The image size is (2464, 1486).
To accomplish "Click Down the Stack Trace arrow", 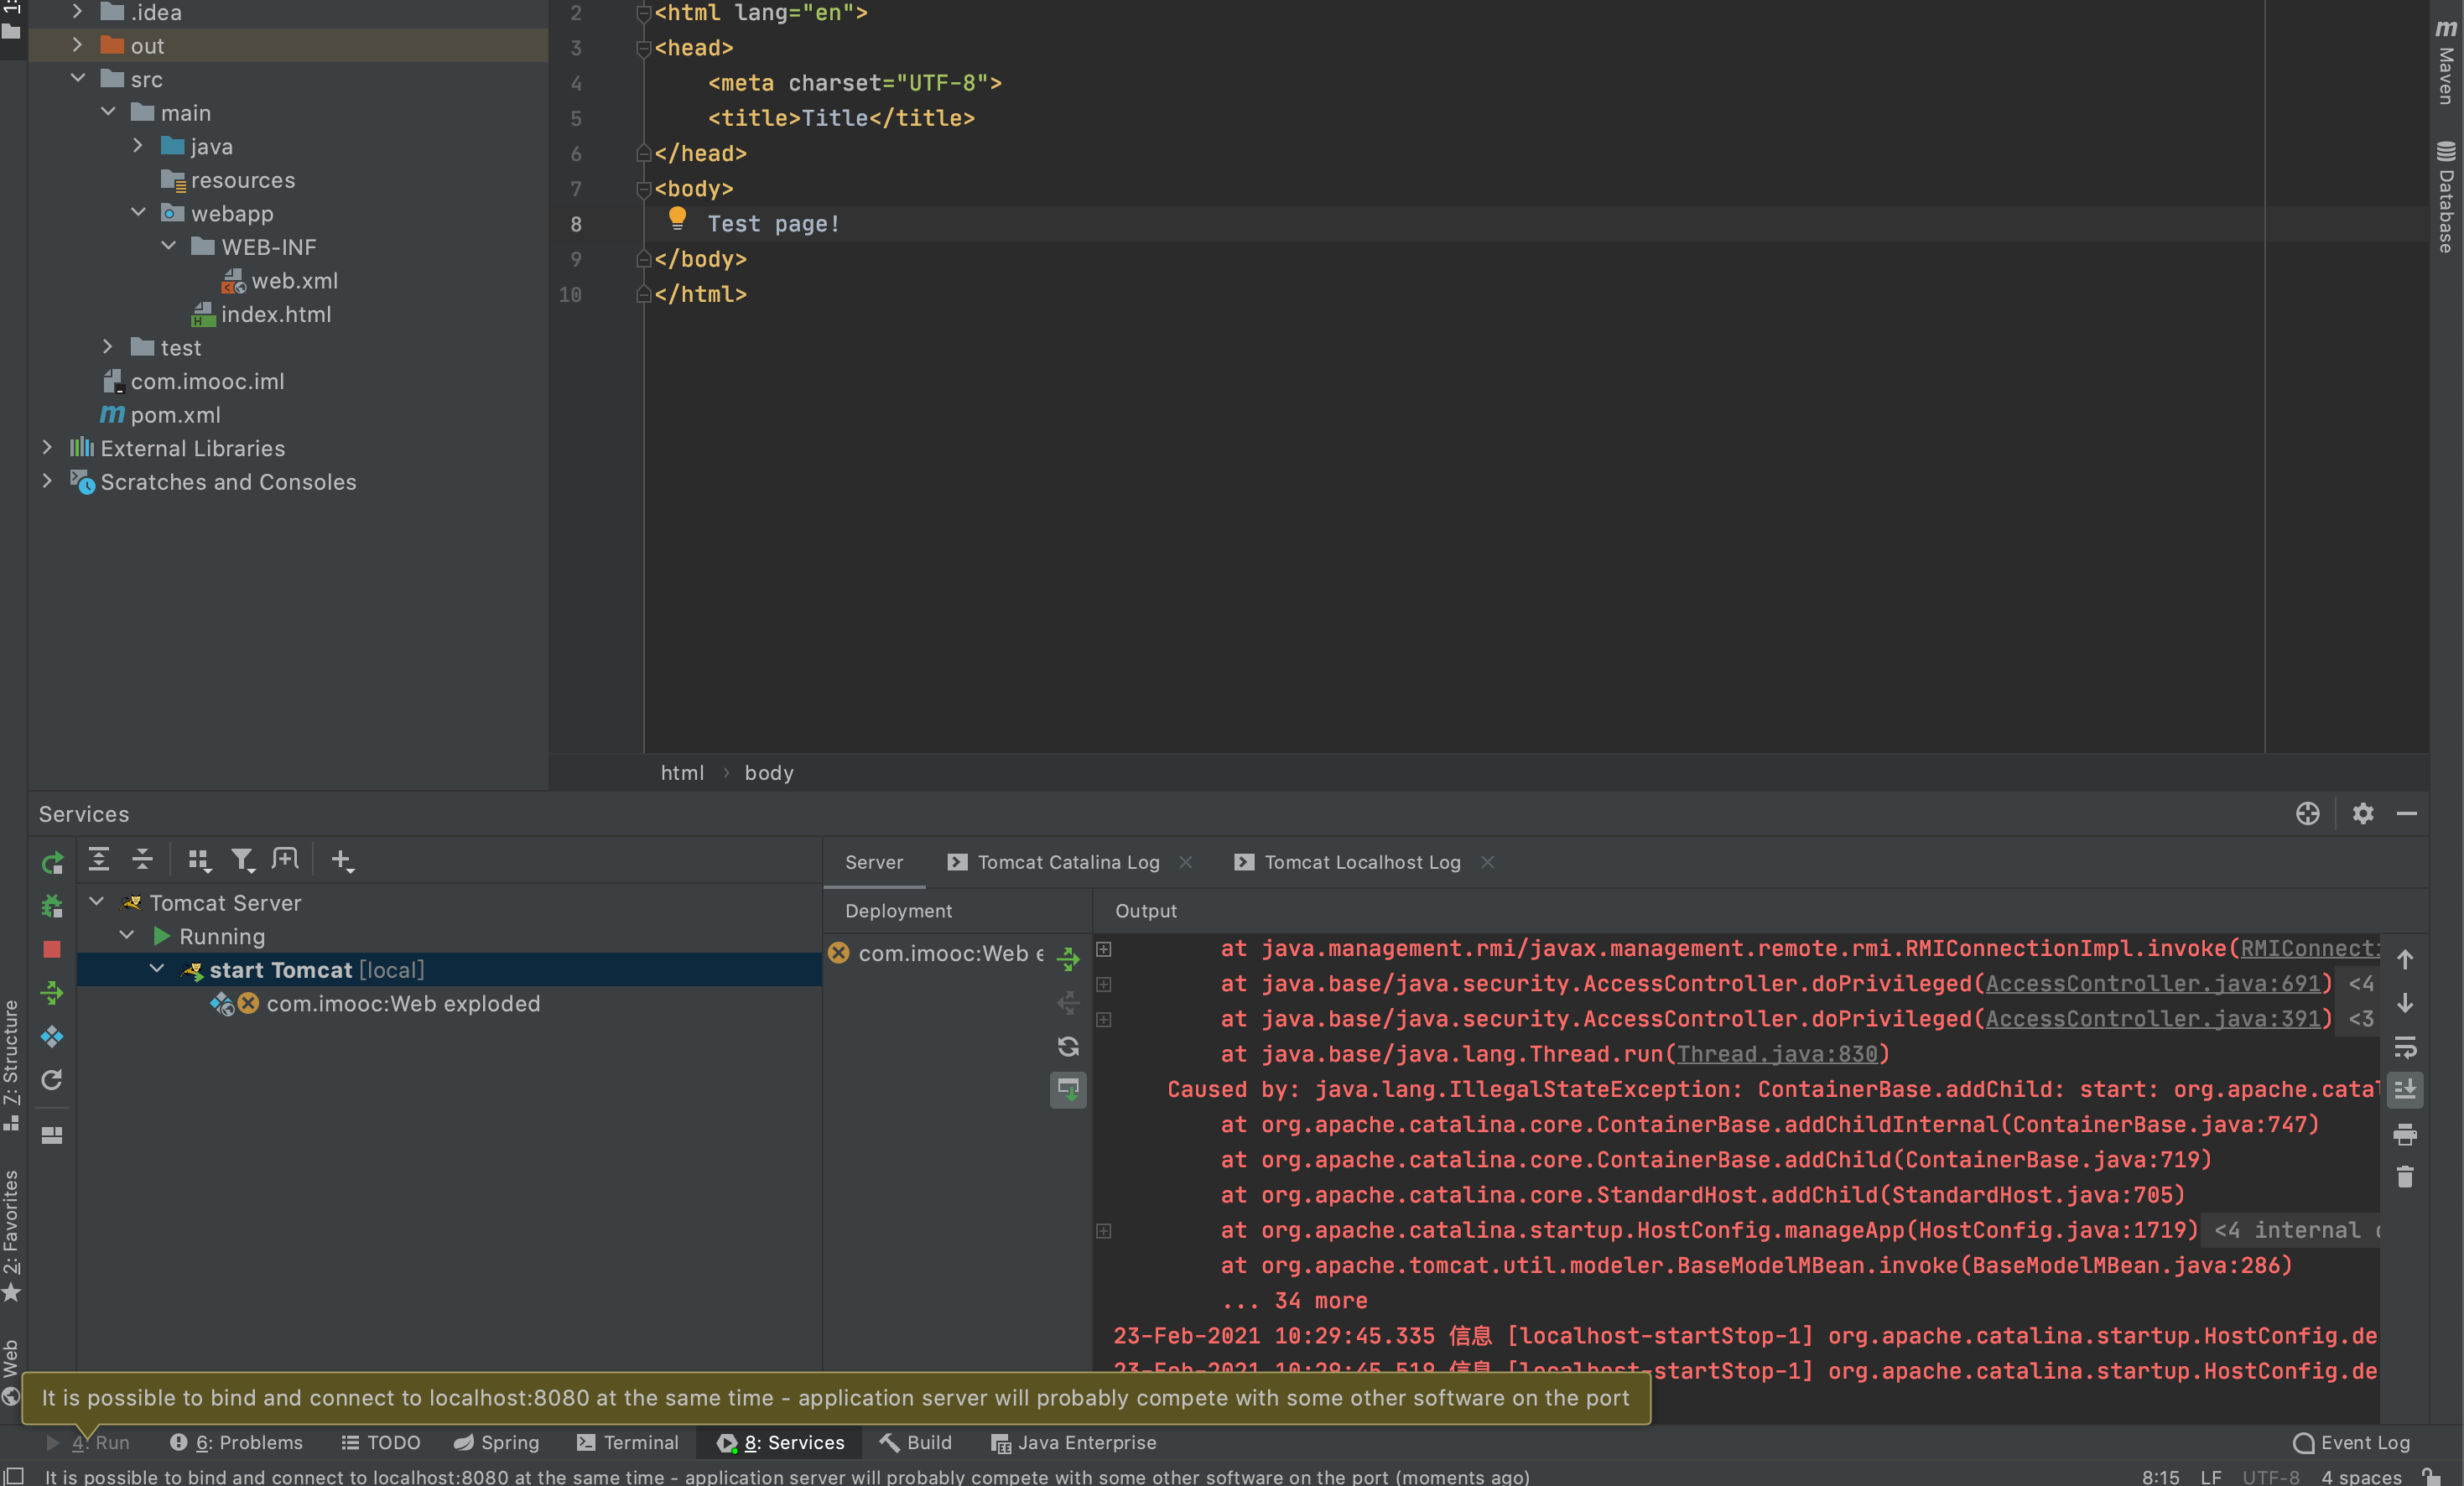I will (2405, 1003).
